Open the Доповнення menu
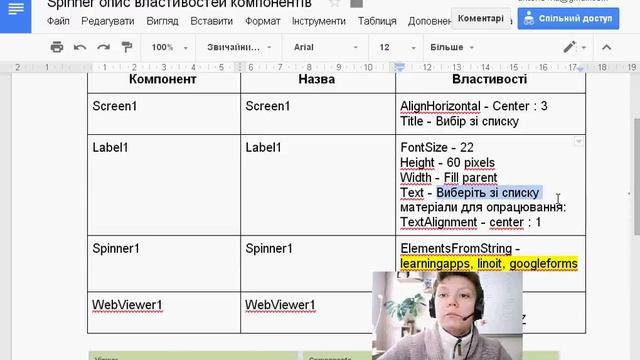Screen dimensions: 640x360 click(429, 21)
